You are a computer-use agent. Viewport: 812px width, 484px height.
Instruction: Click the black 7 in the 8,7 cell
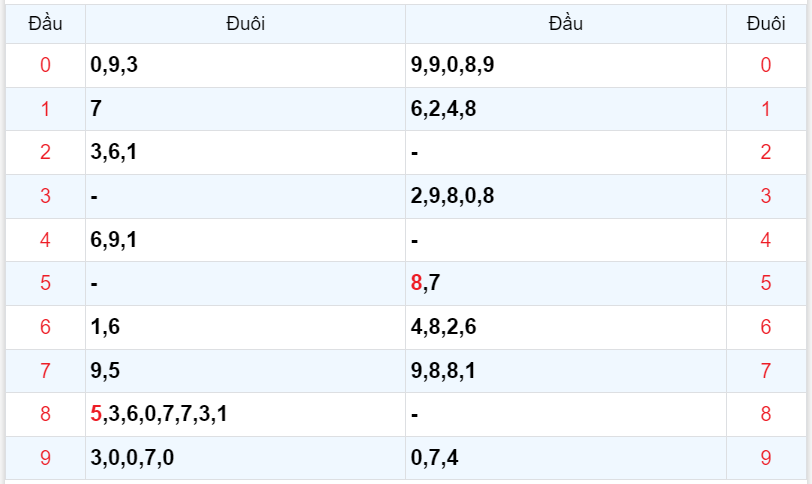click(434, 283)
